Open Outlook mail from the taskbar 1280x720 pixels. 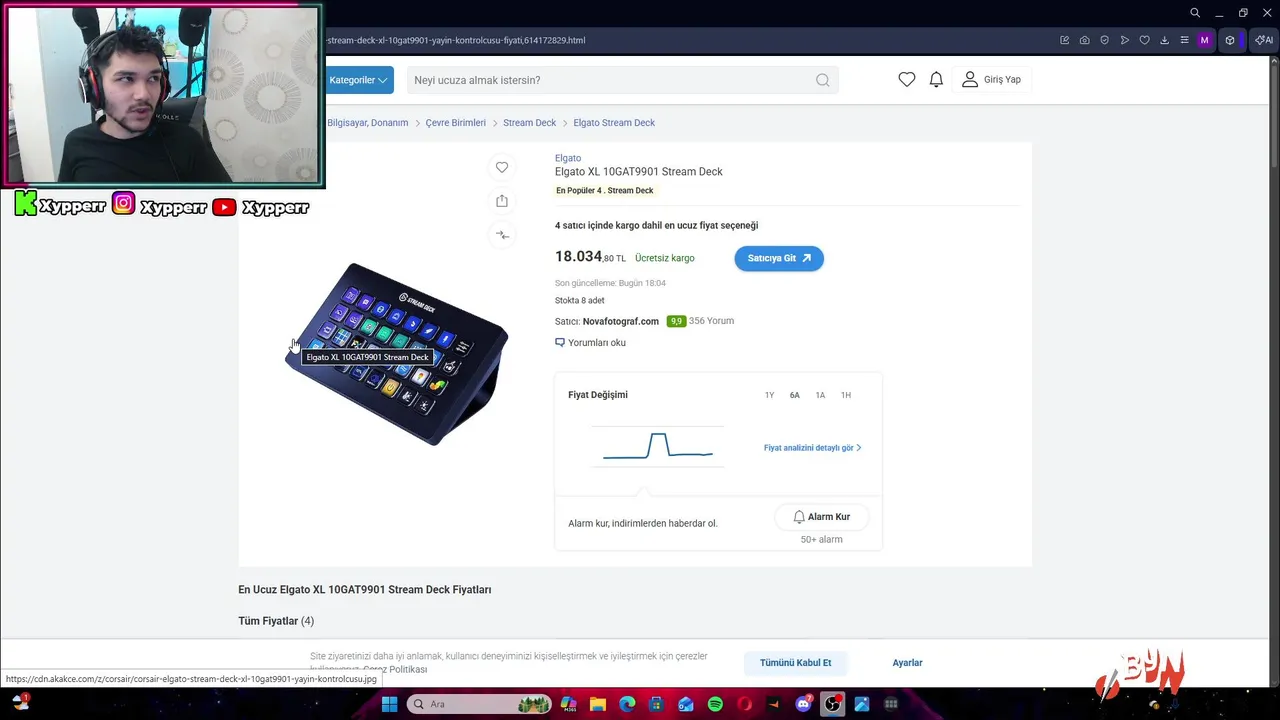coord(686,704)
